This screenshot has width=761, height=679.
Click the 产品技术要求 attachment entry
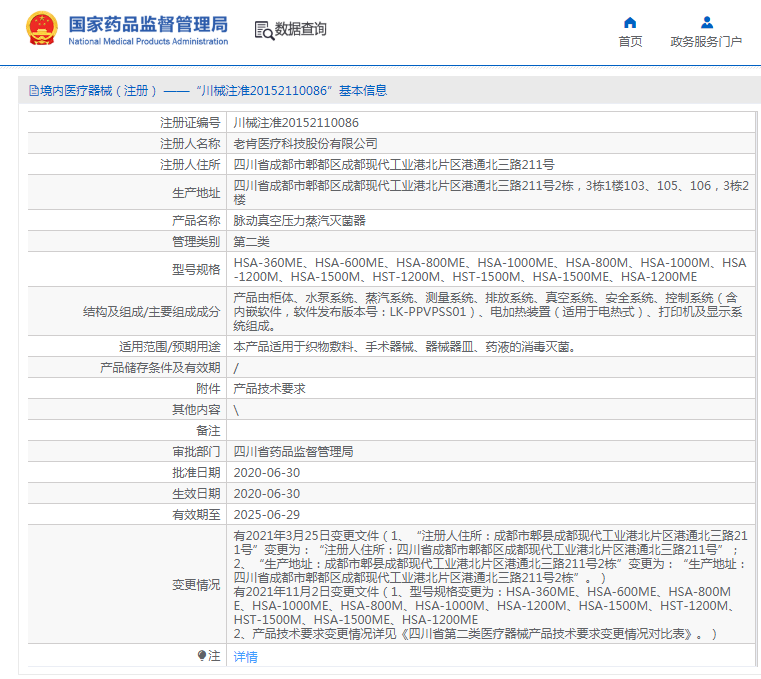[x=269, y=389]
